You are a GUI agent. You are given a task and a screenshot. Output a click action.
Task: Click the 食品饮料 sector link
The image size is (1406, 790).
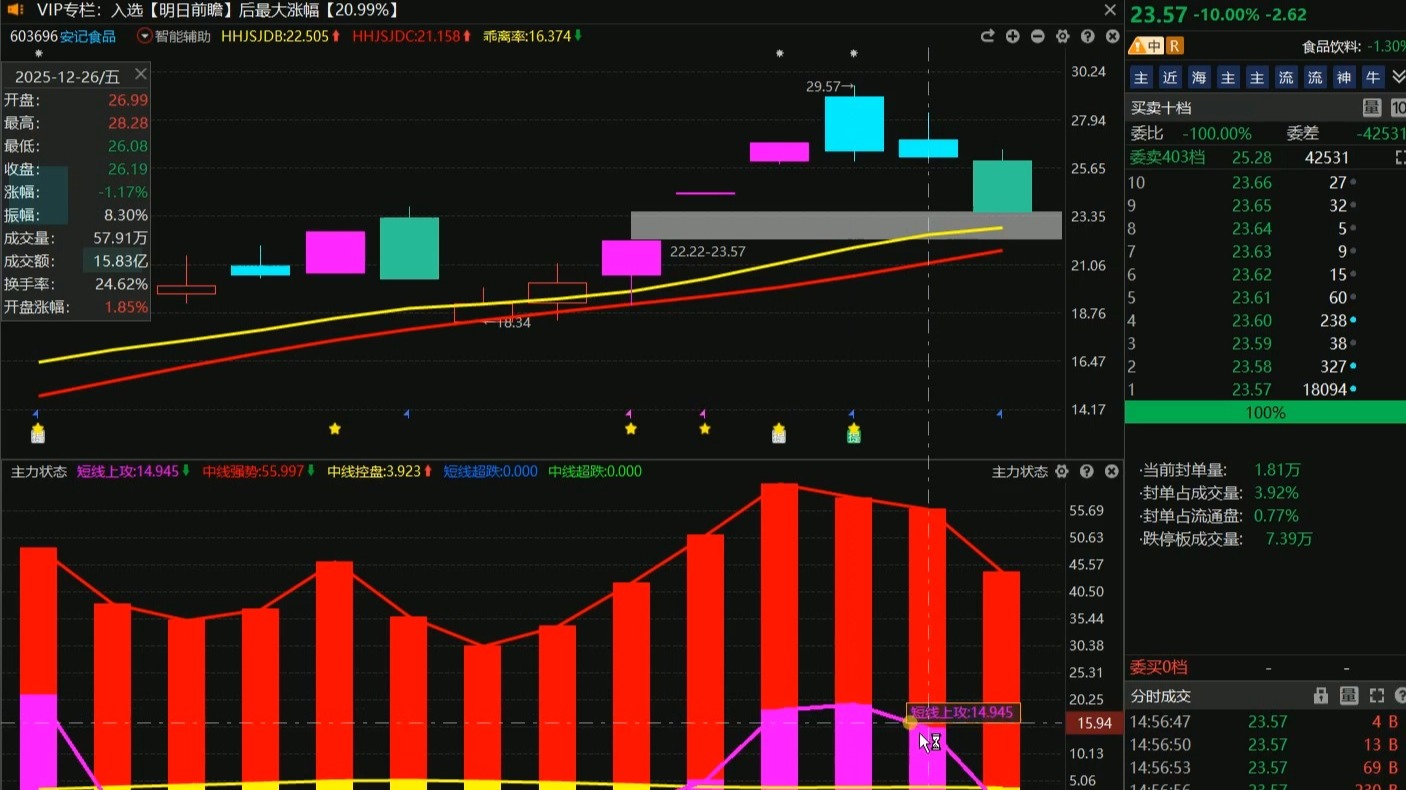[1337, 47]
